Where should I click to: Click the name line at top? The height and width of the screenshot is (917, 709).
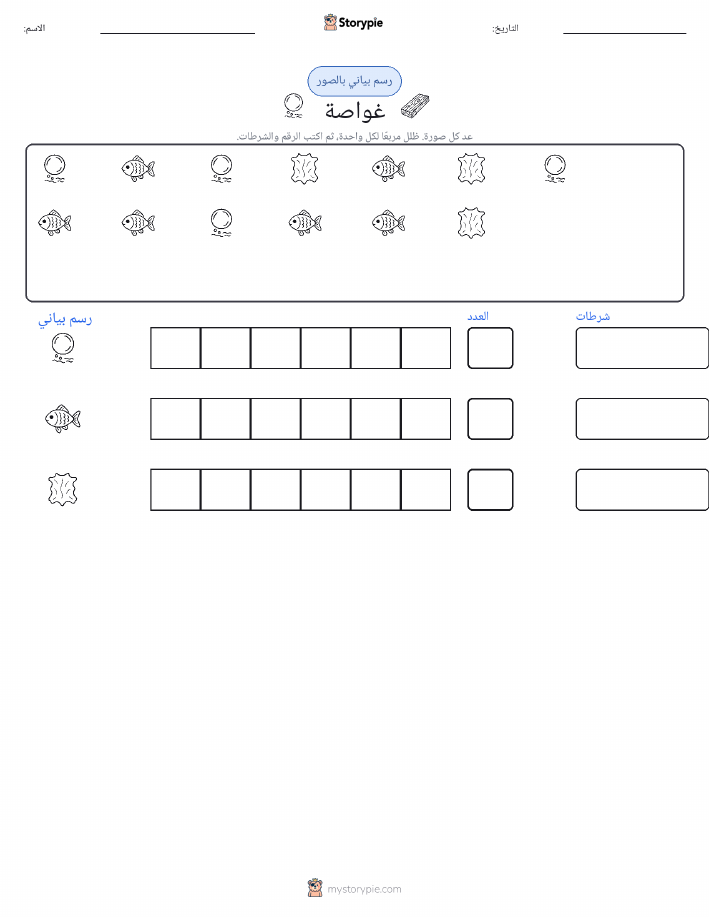pos(177,33)
